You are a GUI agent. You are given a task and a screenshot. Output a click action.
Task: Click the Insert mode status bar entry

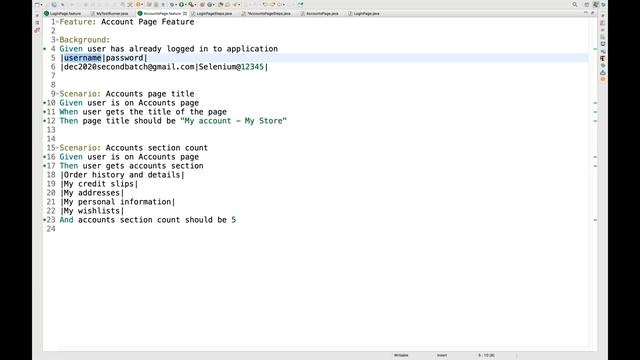pyautogui.click(x=442, y=355)
